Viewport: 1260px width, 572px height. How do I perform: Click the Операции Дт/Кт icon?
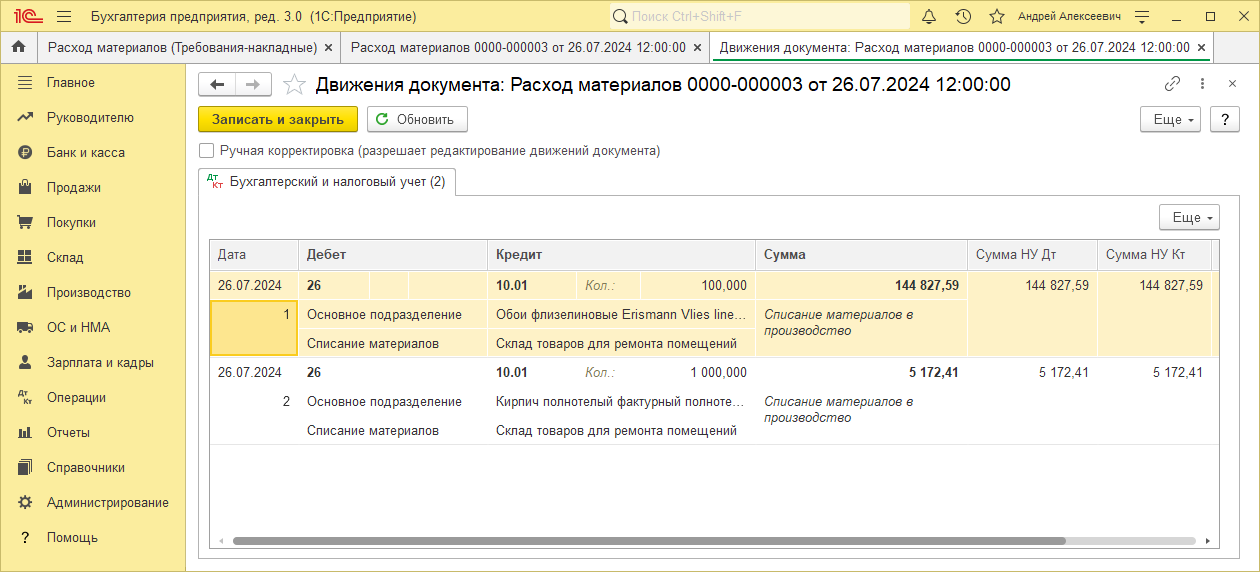pyautogui.click(x=26, y=397)
